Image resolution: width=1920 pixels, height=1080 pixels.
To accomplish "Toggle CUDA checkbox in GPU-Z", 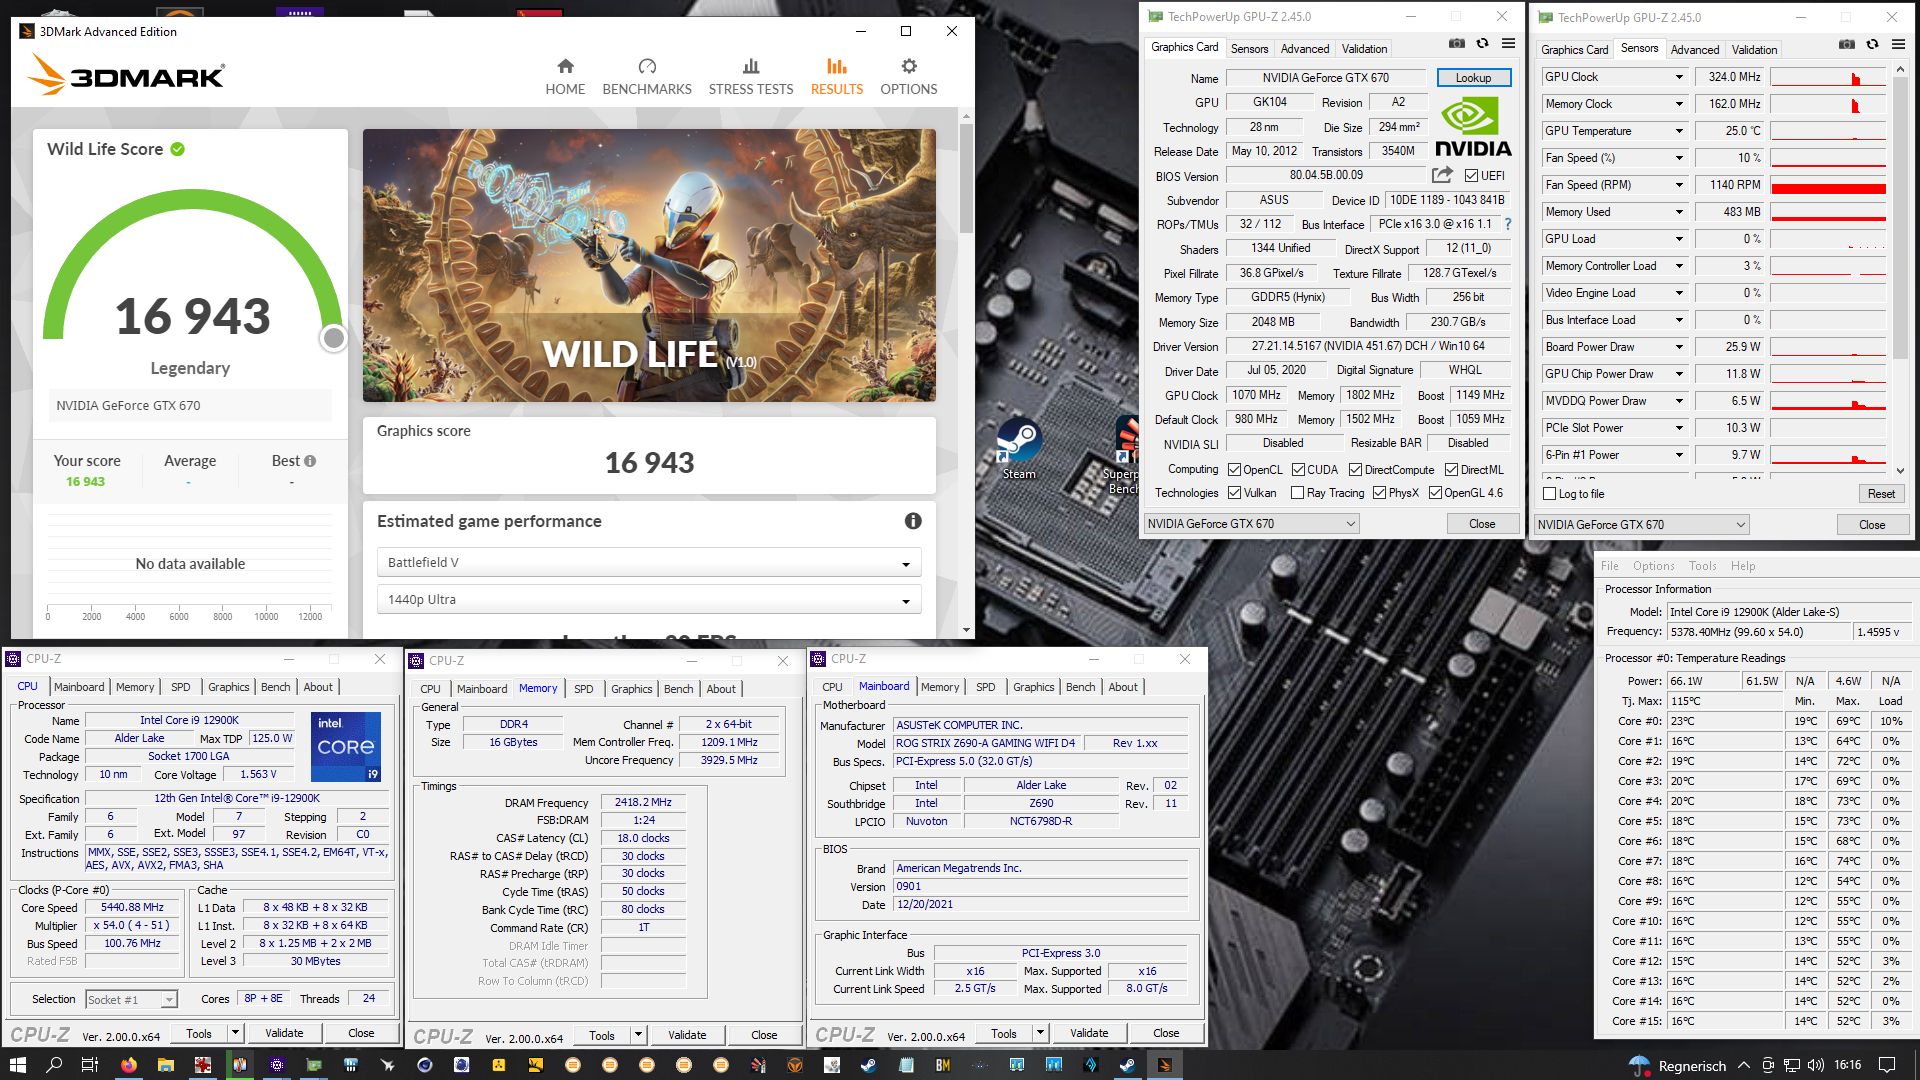I will coord(1298,470).
